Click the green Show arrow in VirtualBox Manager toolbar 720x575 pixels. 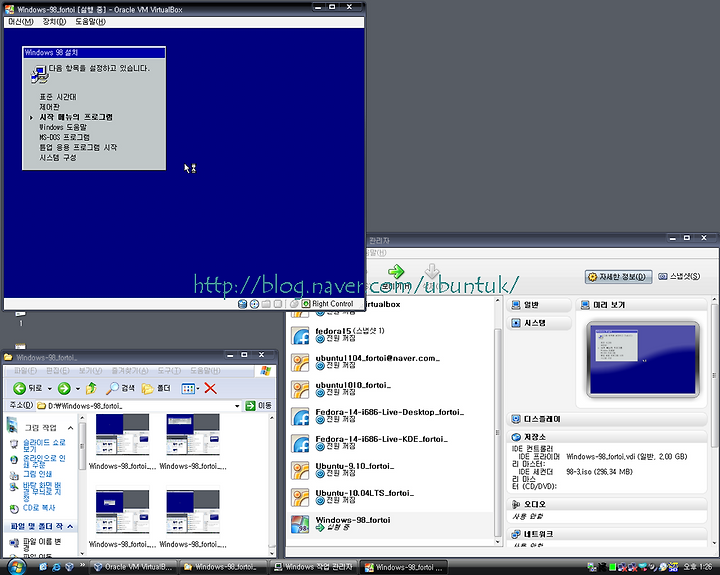396,272
